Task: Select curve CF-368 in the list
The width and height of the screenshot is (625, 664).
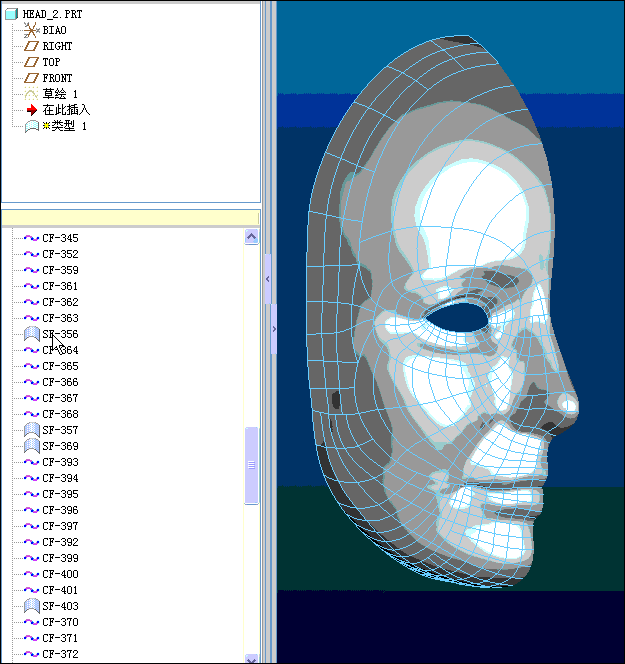Action: 60,414
